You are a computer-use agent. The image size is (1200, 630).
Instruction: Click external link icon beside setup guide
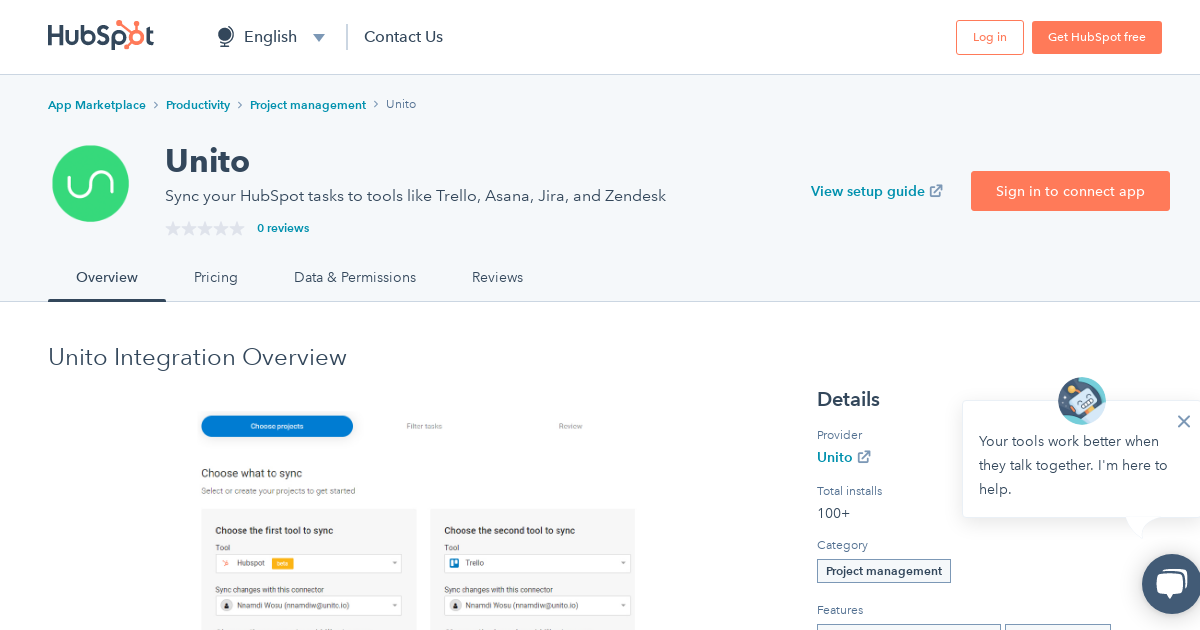point(936,191)
